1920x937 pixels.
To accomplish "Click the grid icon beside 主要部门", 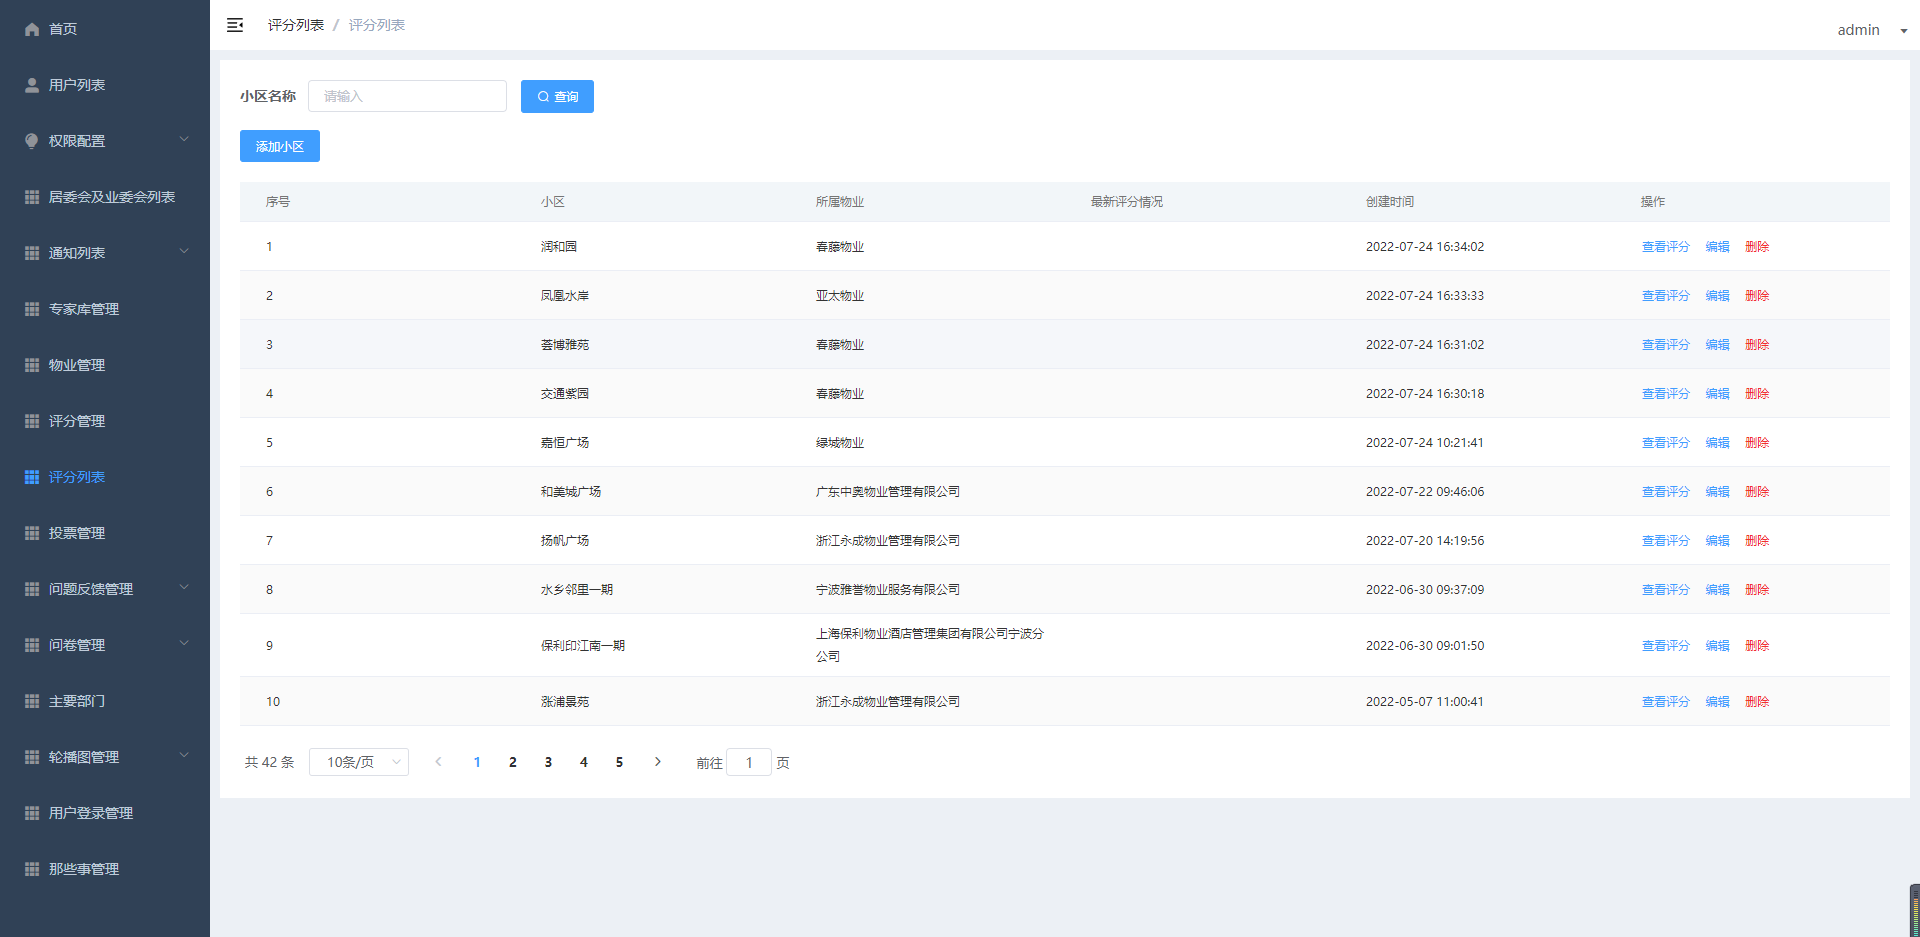I will pyautogui.click(x=32, y=701).
